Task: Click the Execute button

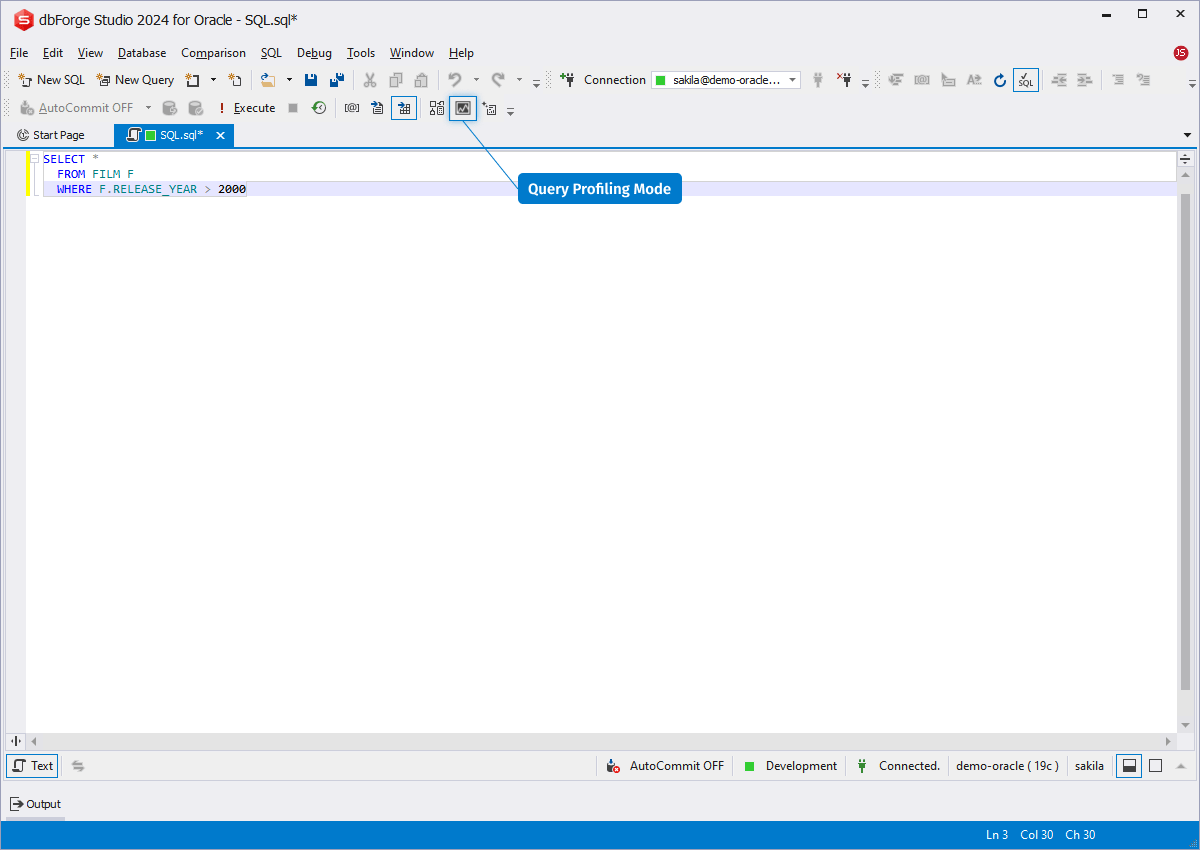Action: (x=246, y=108)
